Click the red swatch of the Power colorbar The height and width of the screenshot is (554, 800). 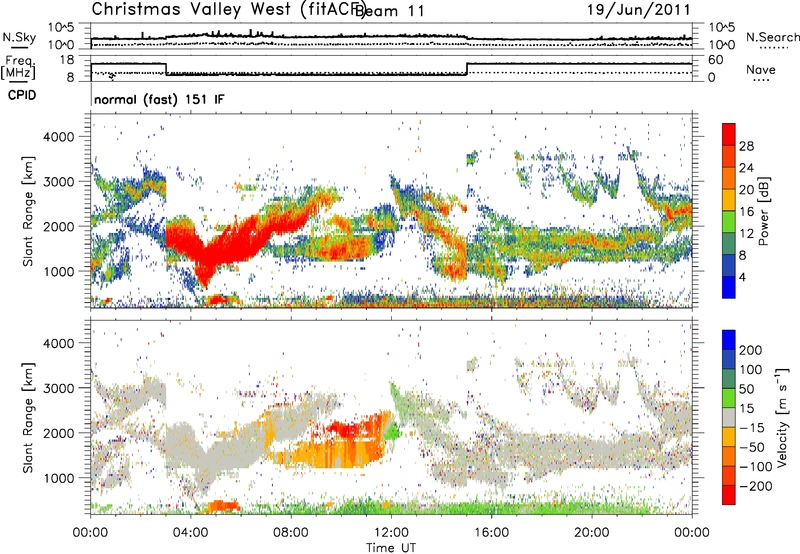729,135
